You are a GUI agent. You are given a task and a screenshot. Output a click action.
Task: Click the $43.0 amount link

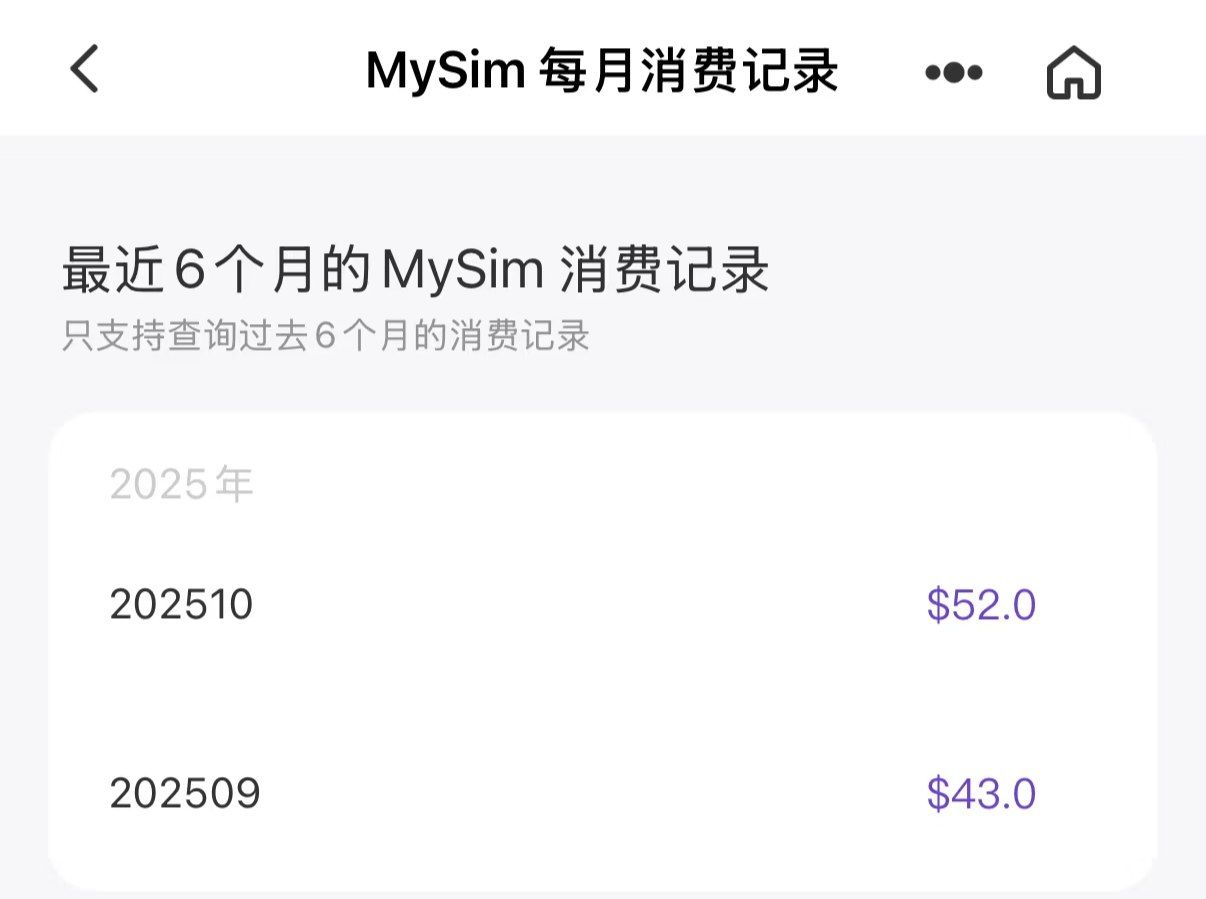pyautogui.click(x=980, y=793)
